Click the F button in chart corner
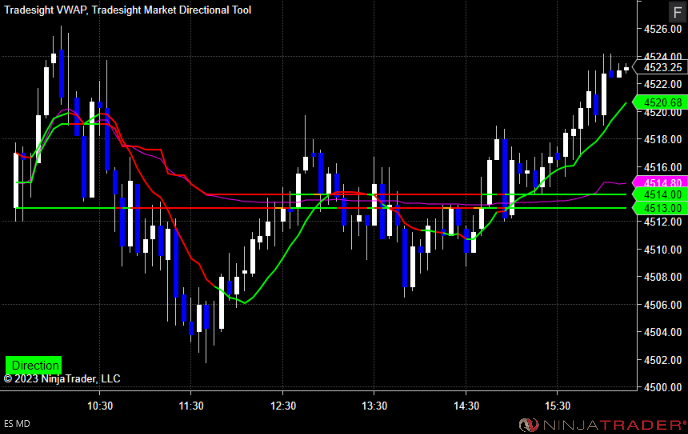This screenshot has width=688, height=434. point(677,12)
